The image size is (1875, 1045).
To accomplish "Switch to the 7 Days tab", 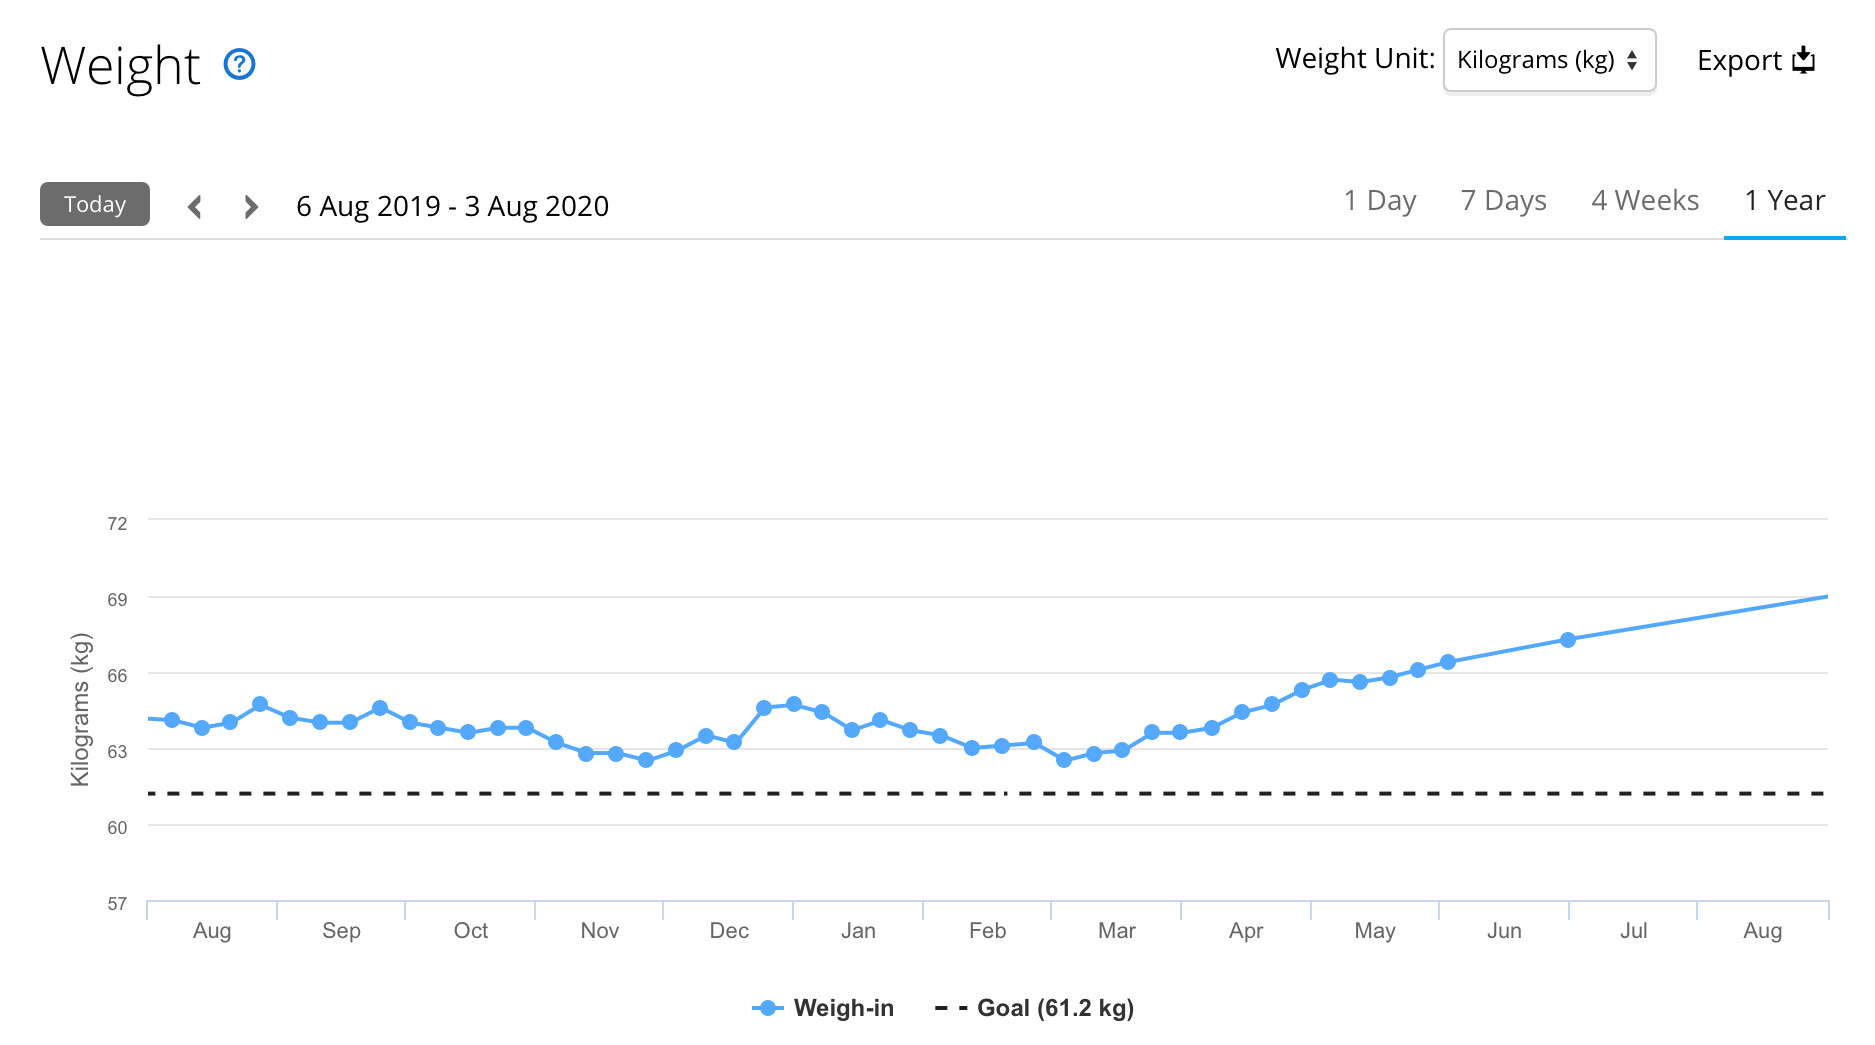I will click(1503, 201).
